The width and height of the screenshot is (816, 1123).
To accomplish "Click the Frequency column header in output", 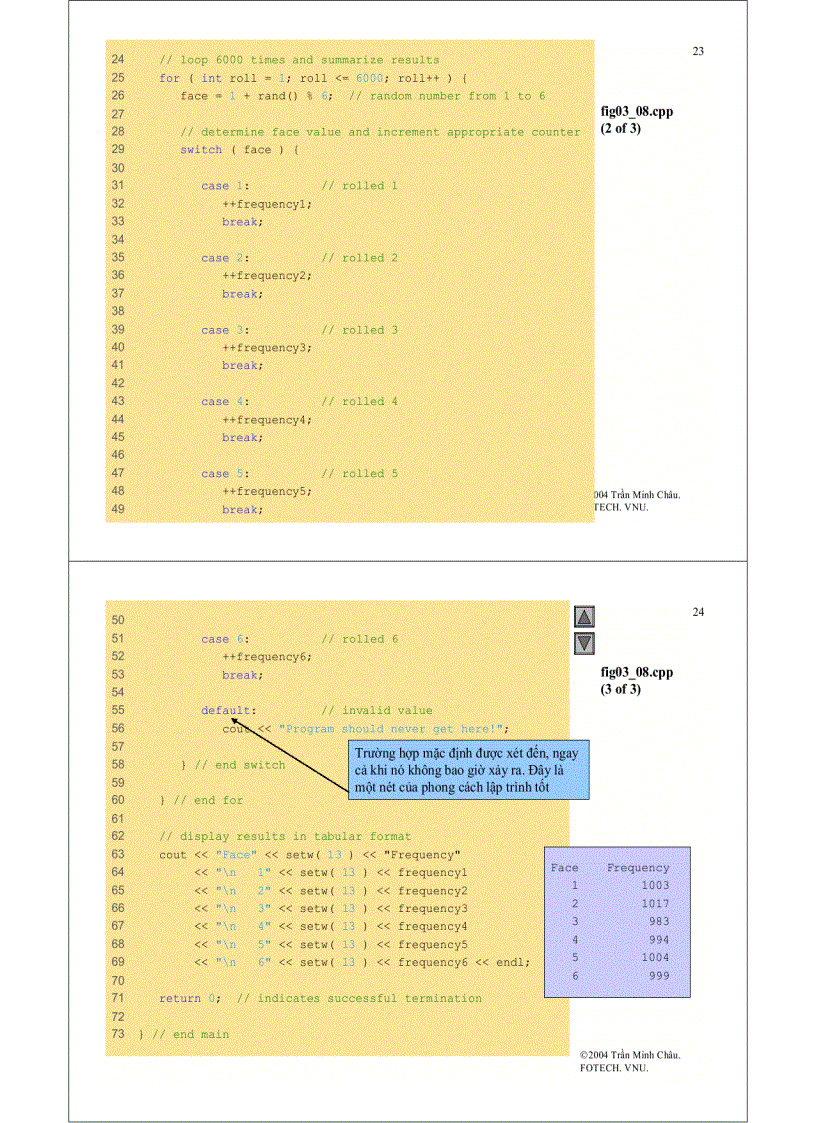I will point(637,868).
